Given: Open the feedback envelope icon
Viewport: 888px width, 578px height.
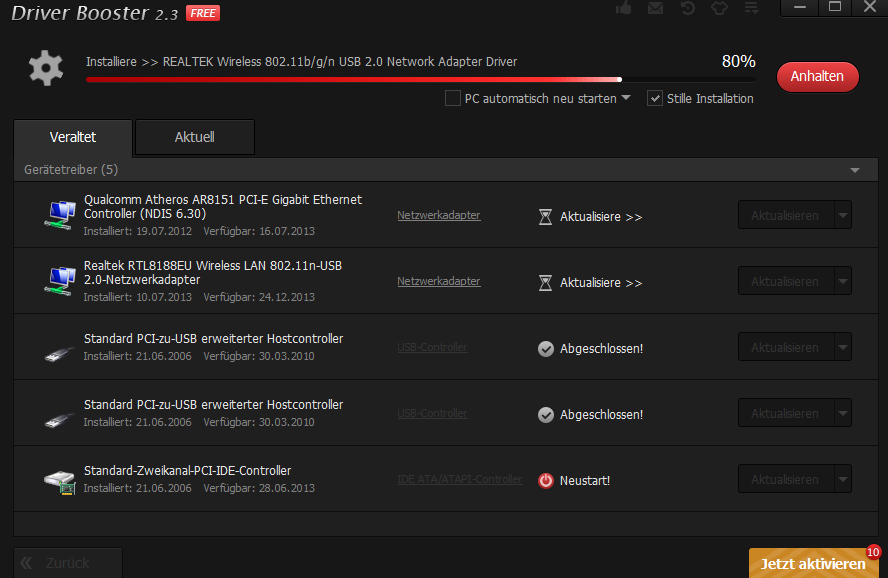Looking at the screenshot, I should (x=655, y=8).
